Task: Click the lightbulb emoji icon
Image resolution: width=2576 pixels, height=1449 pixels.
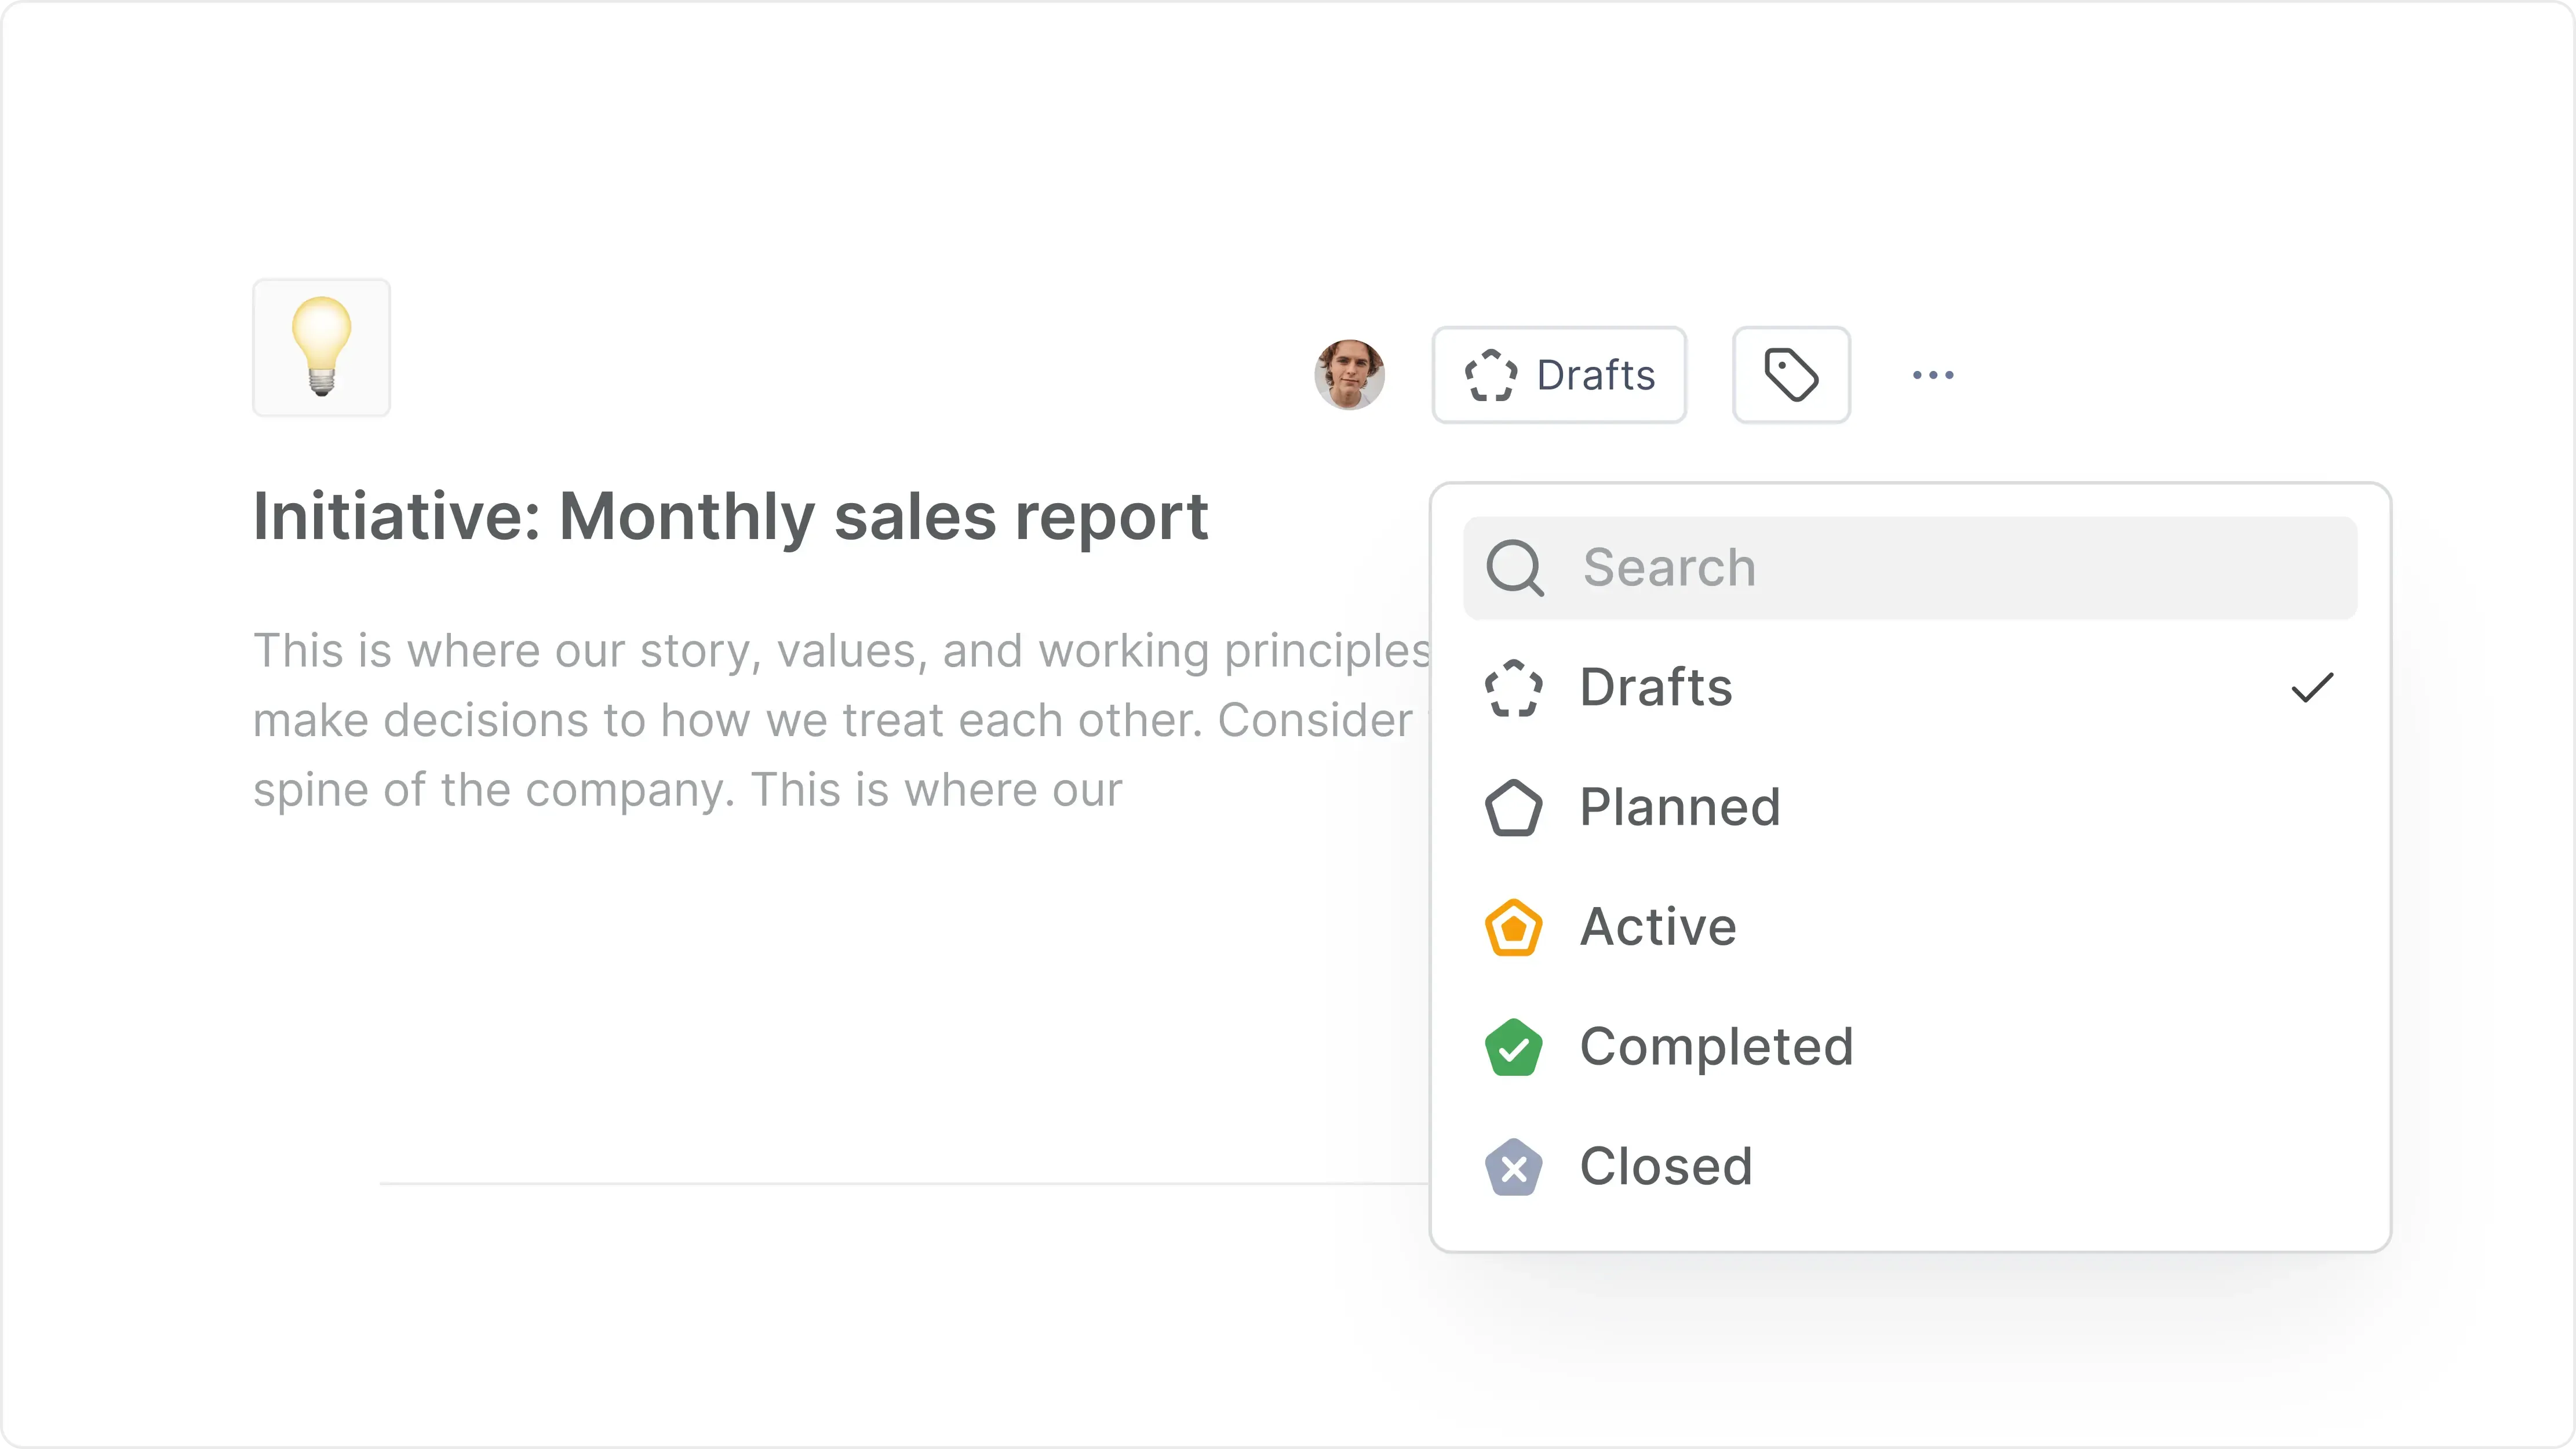Action: [x=321, y=347]
